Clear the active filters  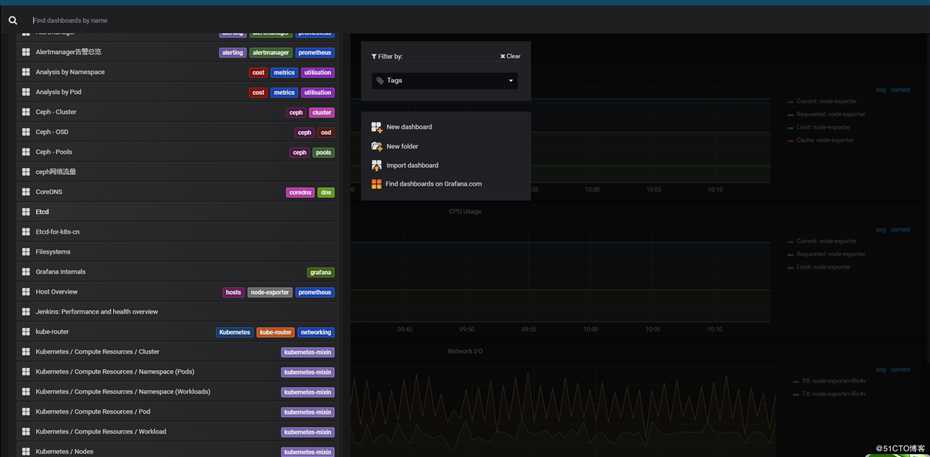pos(510,56)
